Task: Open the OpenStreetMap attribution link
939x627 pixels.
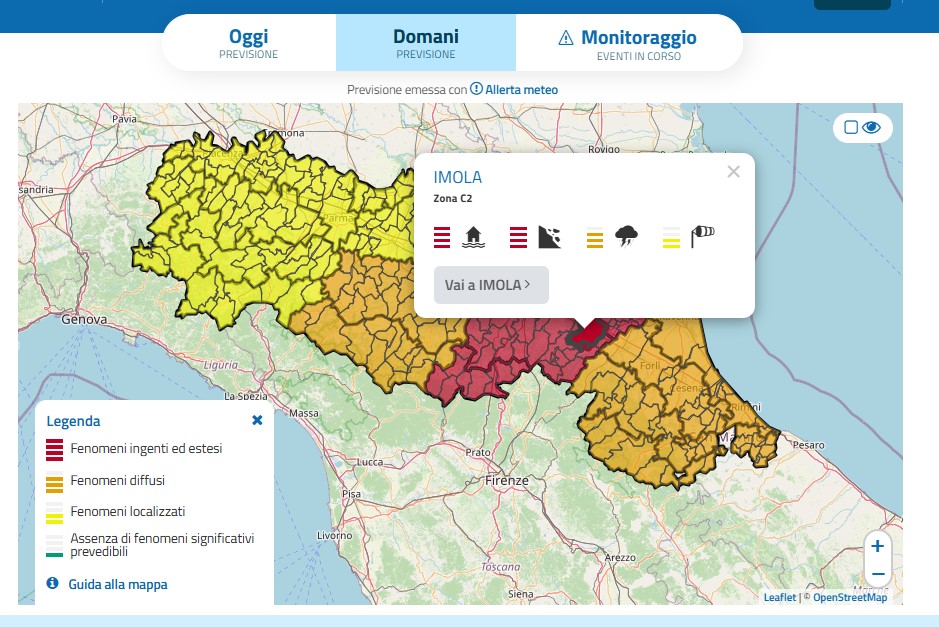Action: (x=850, y=597)
